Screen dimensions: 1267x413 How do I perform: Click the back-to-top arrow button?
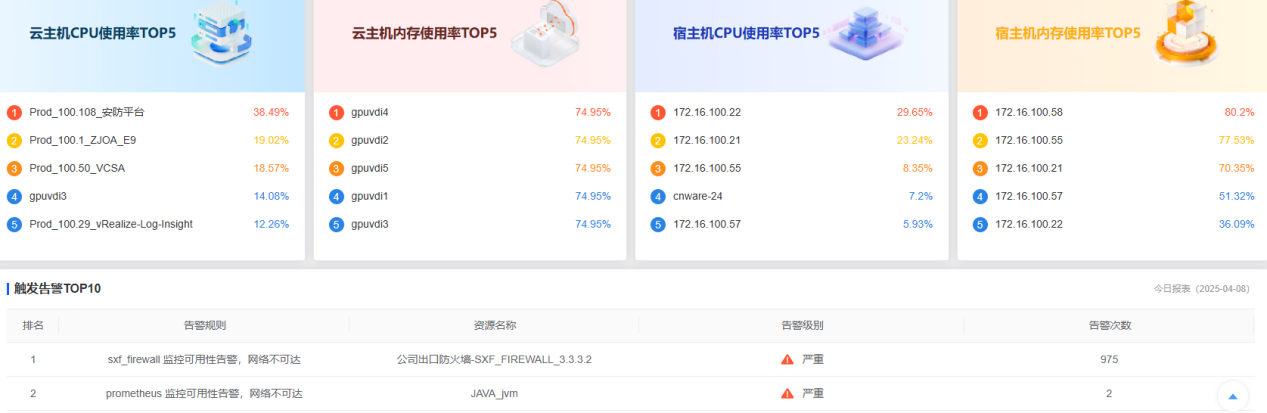click(1232, 396)
